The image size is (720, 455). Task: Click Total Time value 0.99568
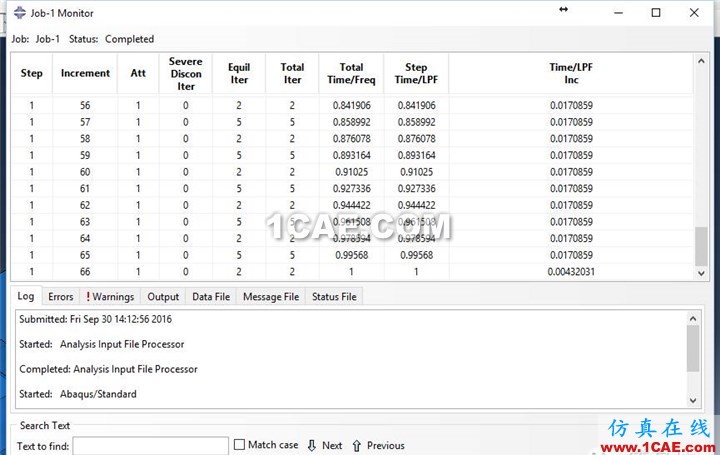352,255
